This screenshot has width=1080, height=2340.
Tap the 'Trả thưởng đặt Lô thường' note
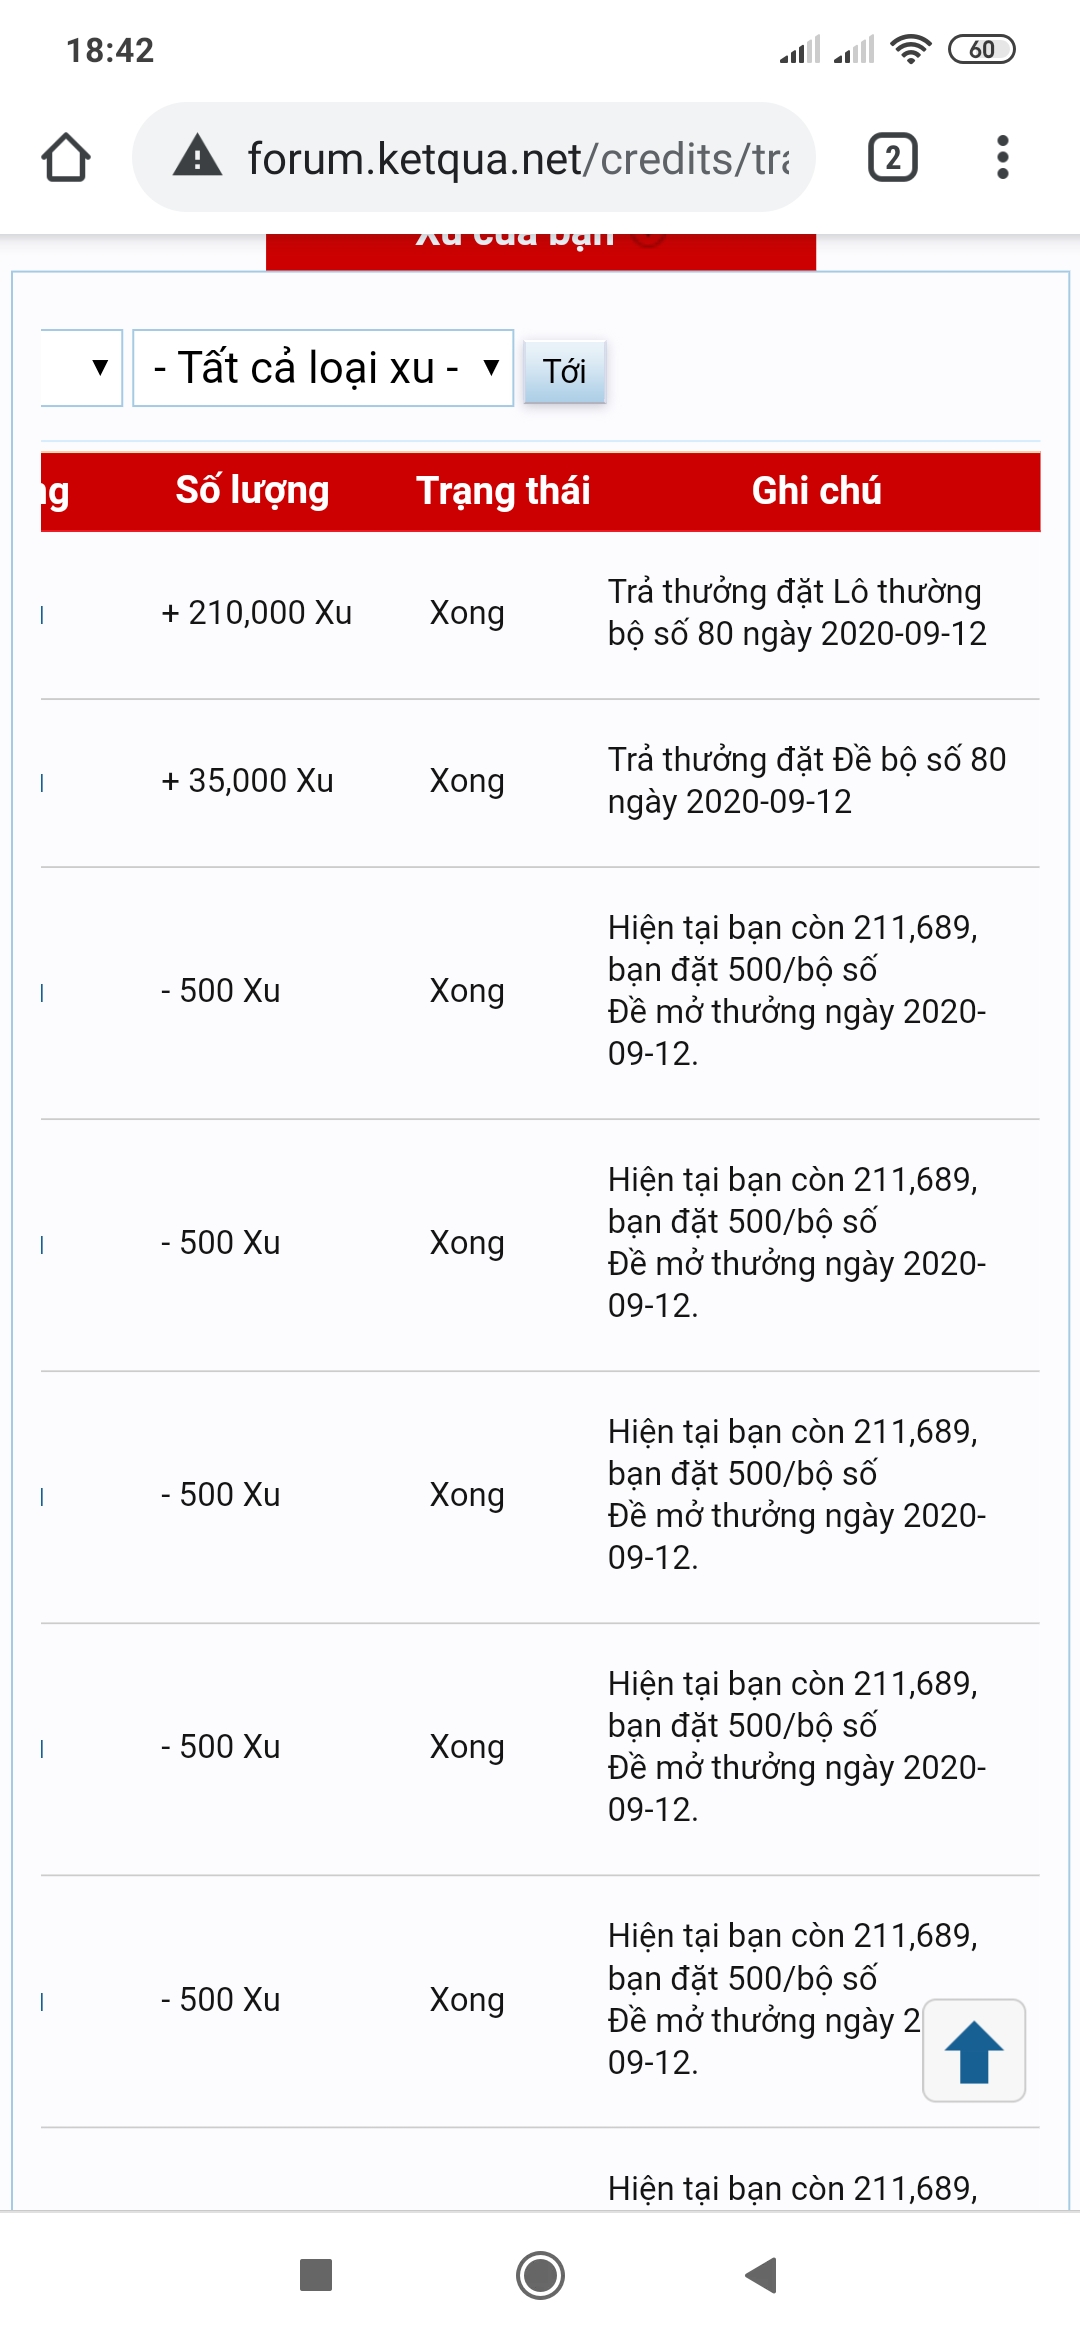797,612
